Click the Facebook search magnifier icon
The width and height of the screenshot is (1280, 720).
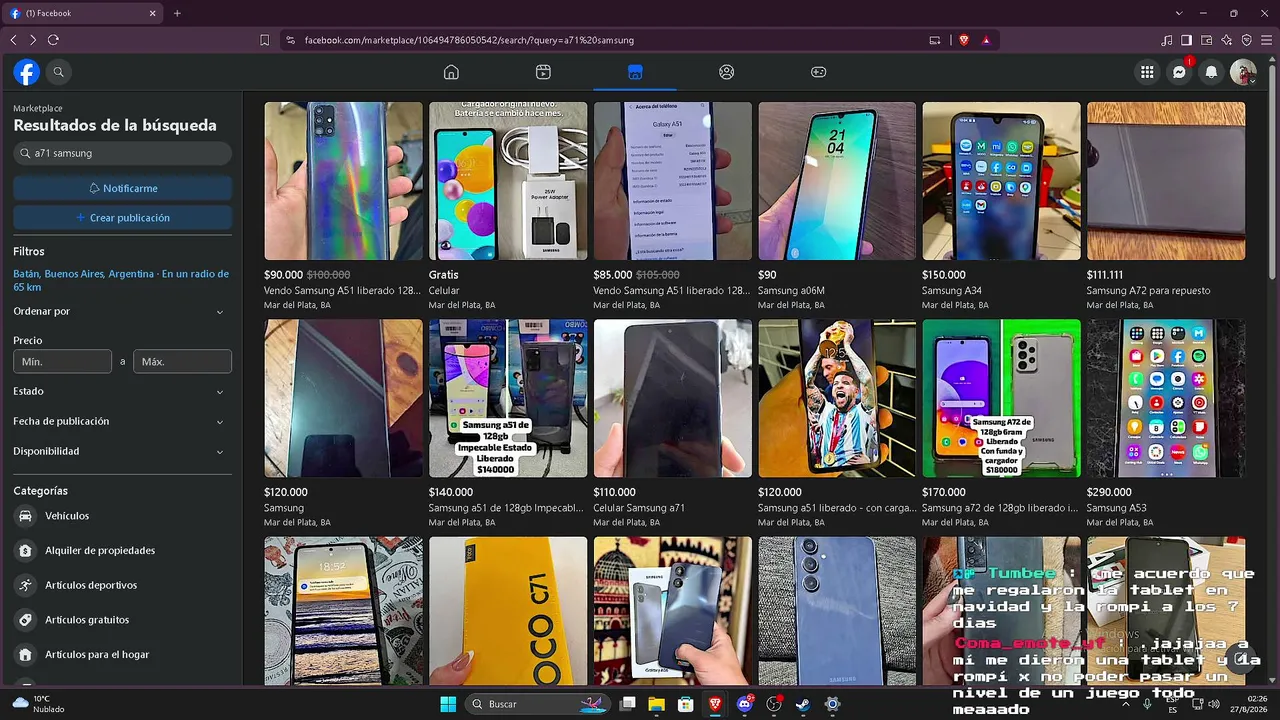(59, 72)
